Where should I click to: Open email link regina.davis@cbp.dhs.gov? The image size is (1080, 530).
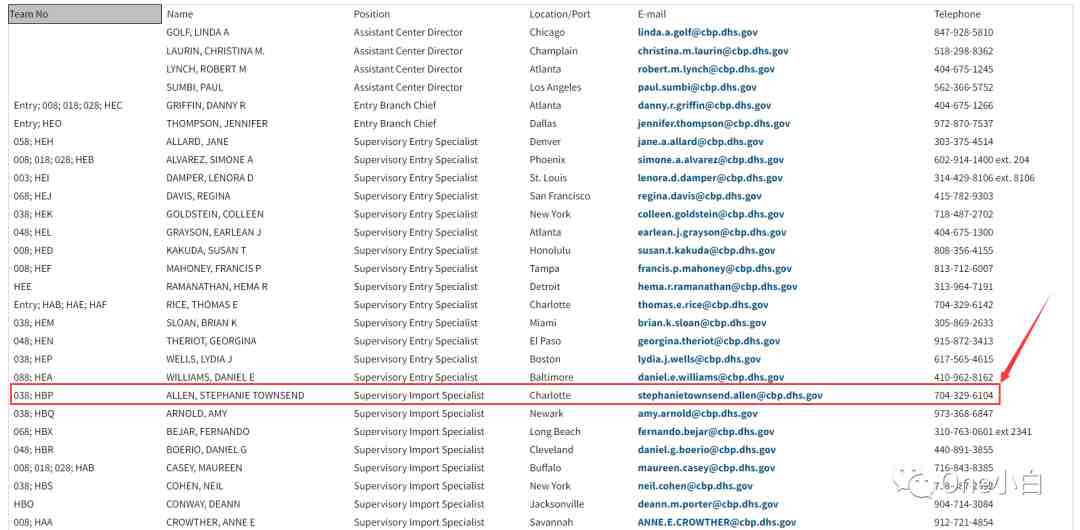tap(699, 196)
